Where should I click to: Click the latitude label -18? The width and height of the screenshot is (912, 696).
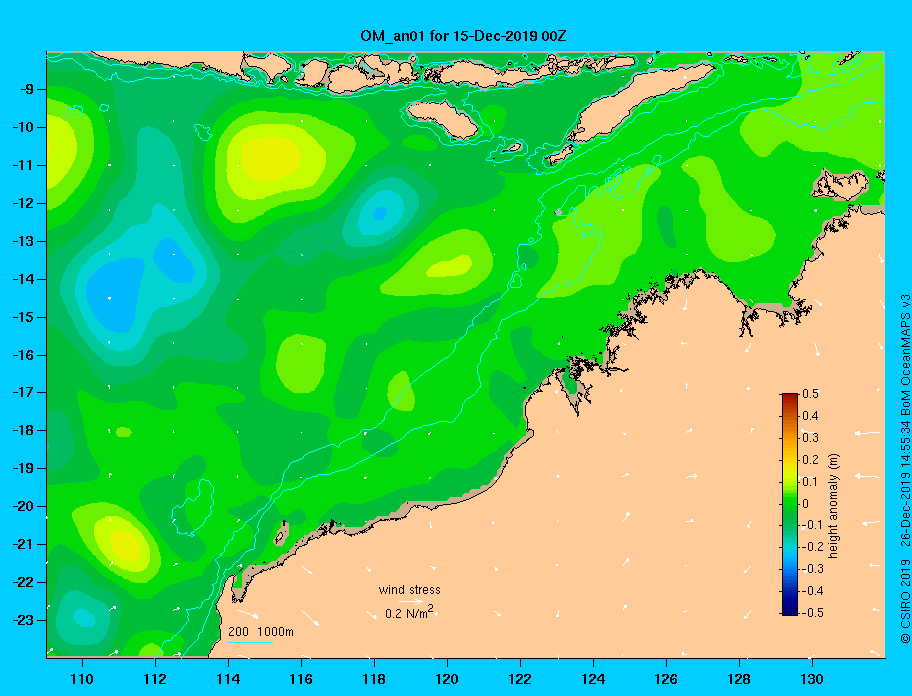(x=24, y=430)
